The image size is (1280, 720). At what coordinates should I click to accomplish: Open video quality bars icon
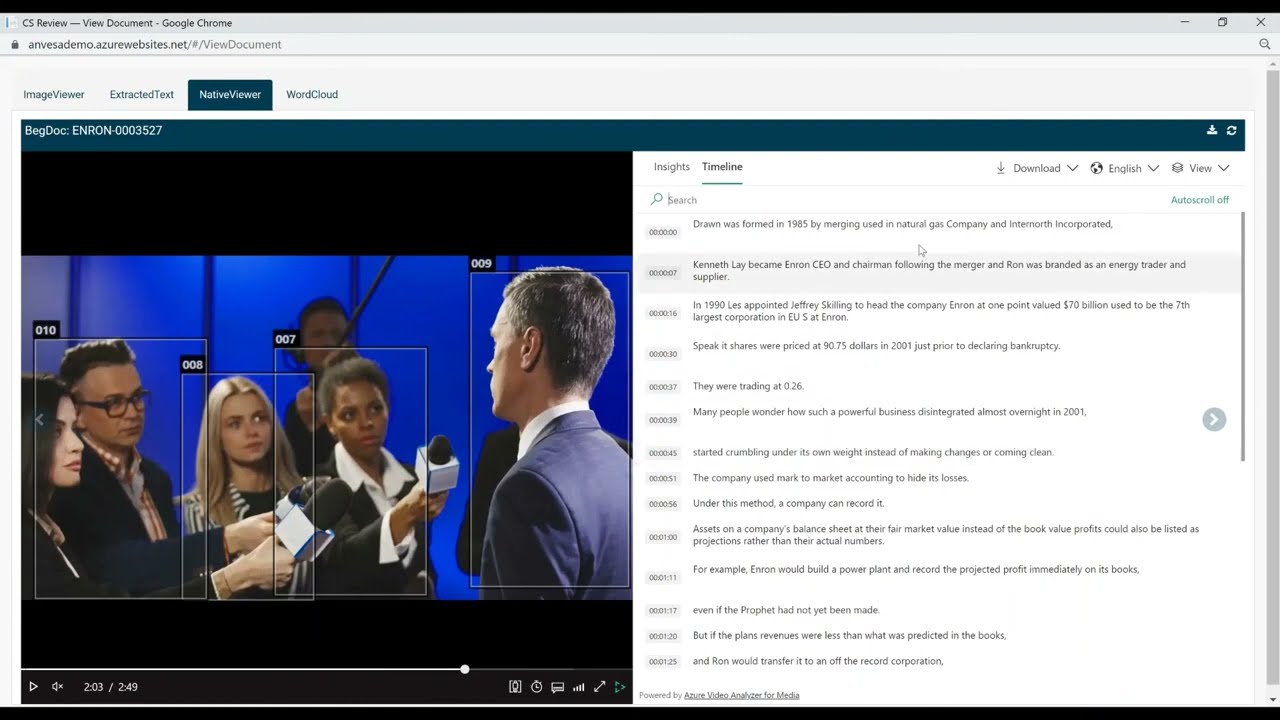(x=578, y=687)
